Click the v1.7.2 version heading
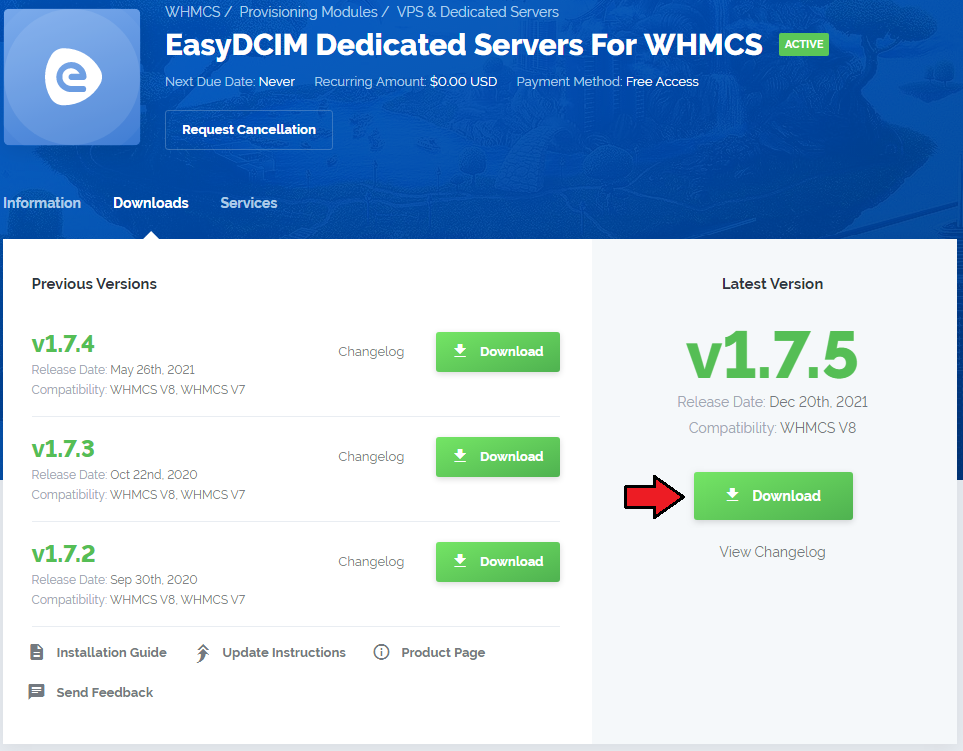Image resolution: width=963 pixels, height=751 pixels. click(x=63, y=554)
